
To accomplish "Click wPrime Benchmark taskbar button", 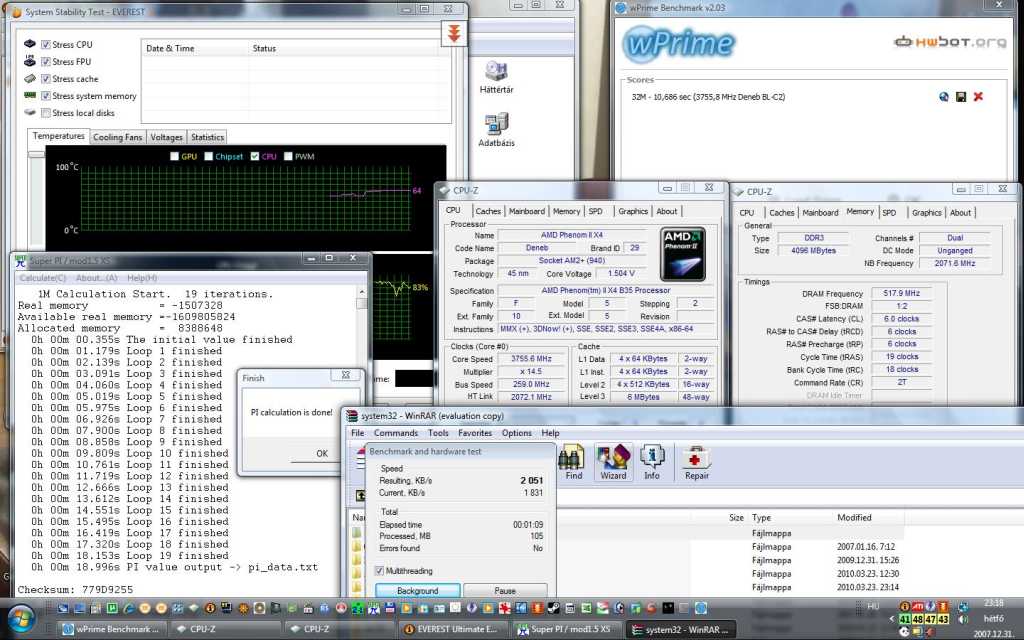I will (x=111, y=630).
